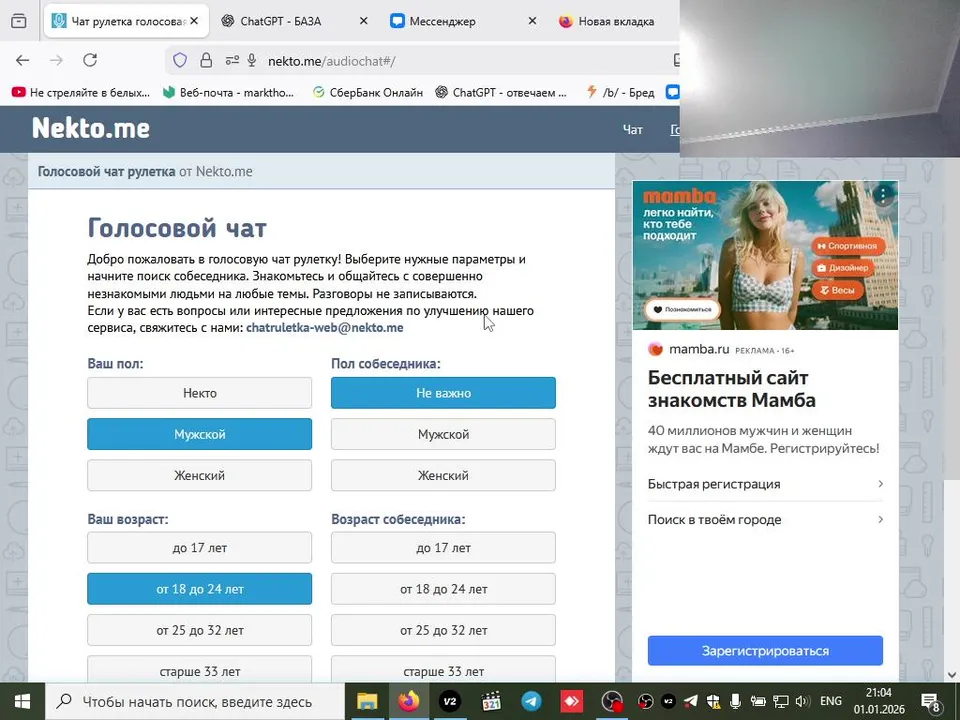Image resolution: width=960 pixels, height=720 pixels.
Task: Choose Мужской under Пол собеседника
Action: point(443,434)
